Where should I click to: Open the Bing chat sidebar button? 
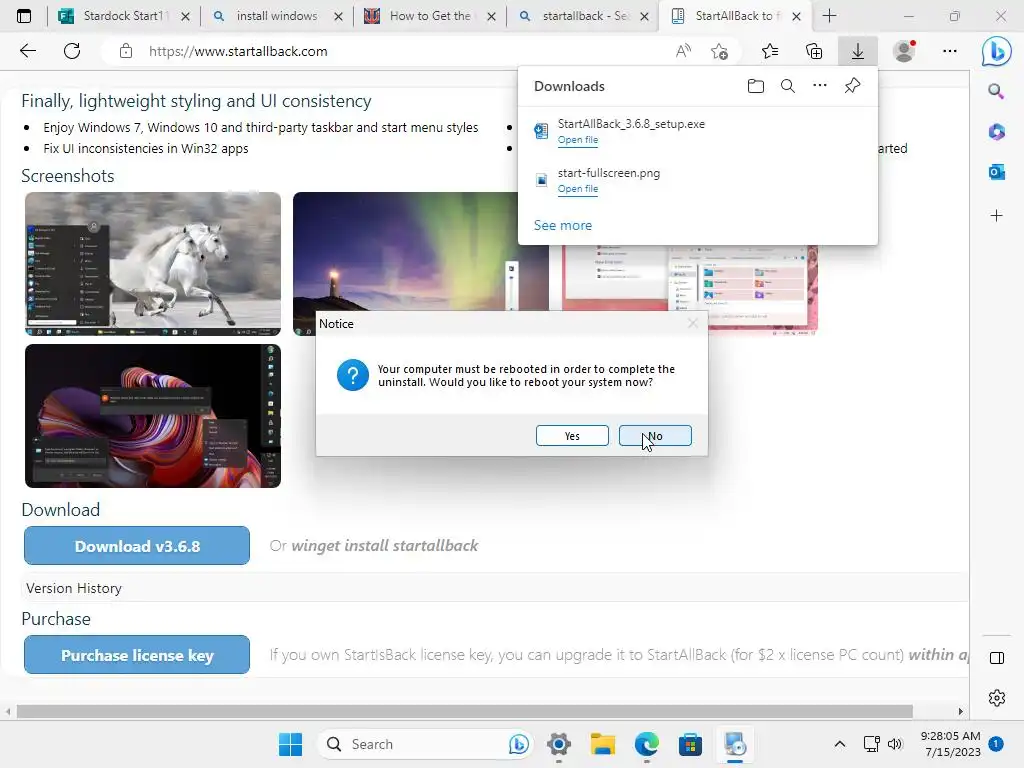tap(997, 51)
